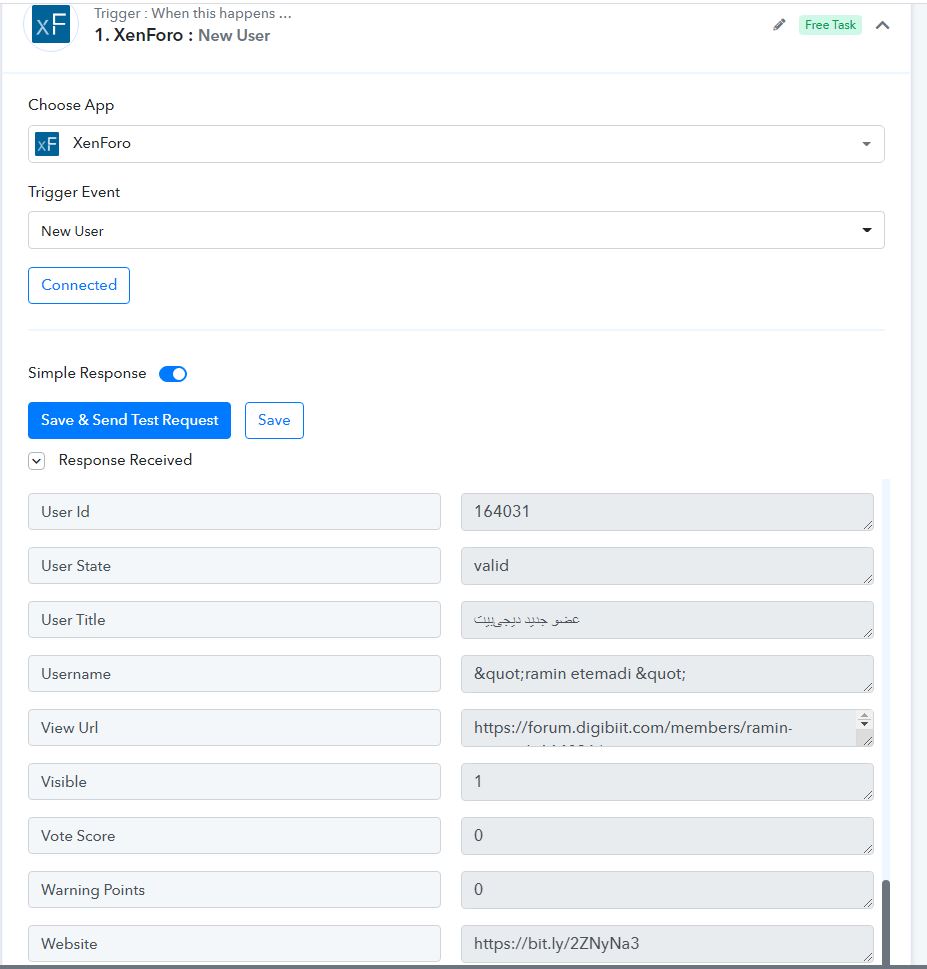
Task: Click the resize handle of Website value
Action: (868, 957)
